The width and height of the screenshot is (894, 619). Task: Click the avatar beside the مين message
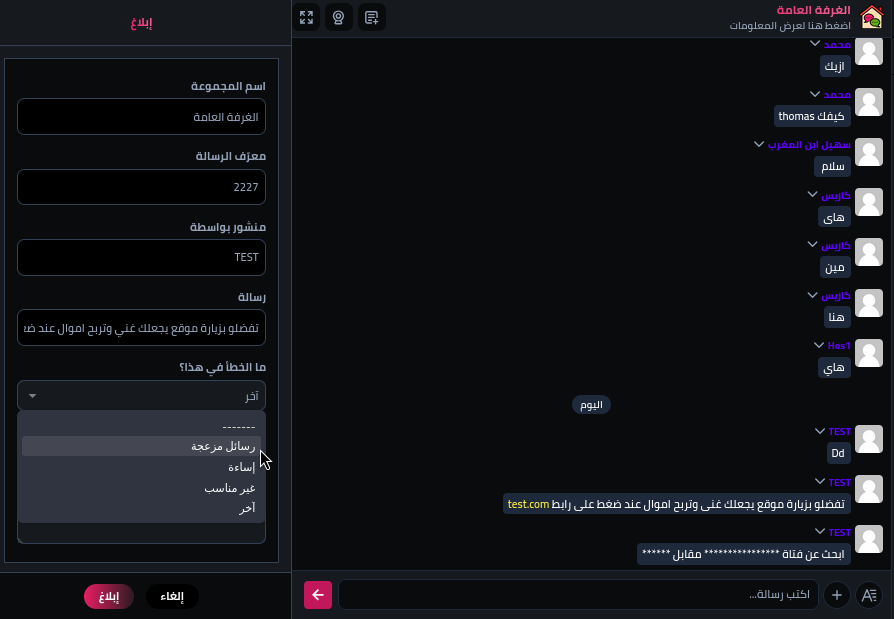[x=869, y=253]
